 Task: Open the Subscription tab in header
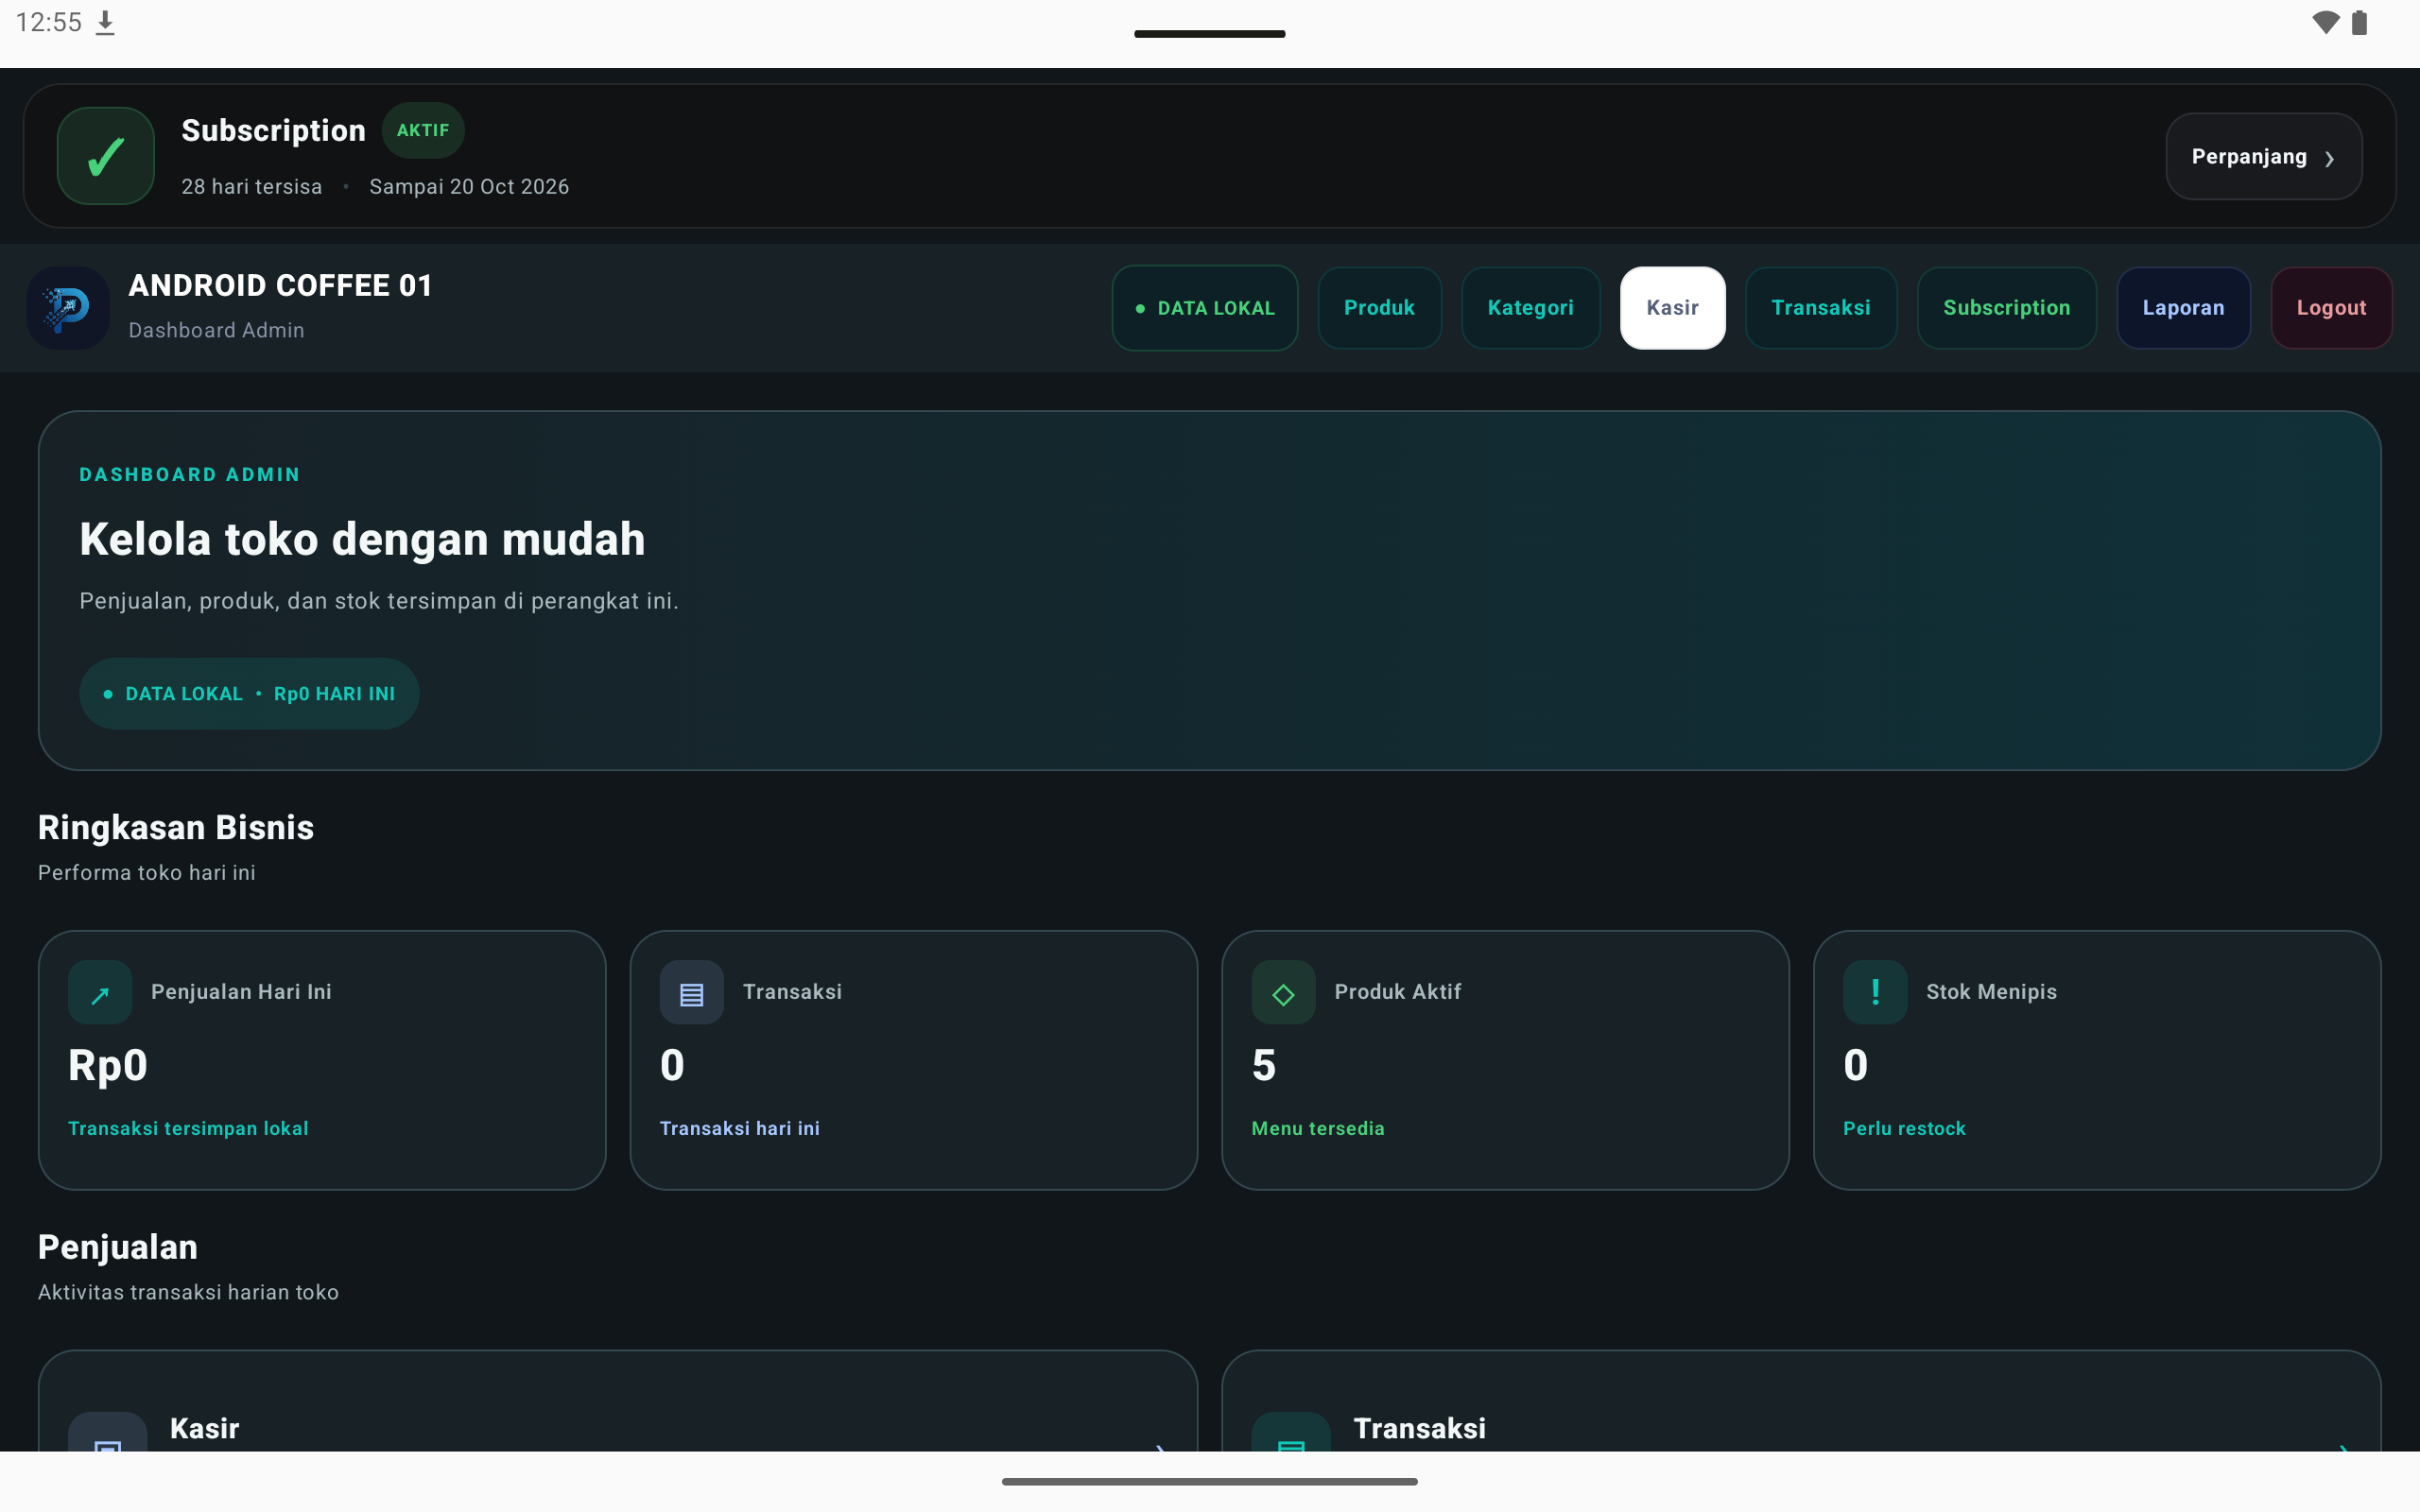(2006, 308)
